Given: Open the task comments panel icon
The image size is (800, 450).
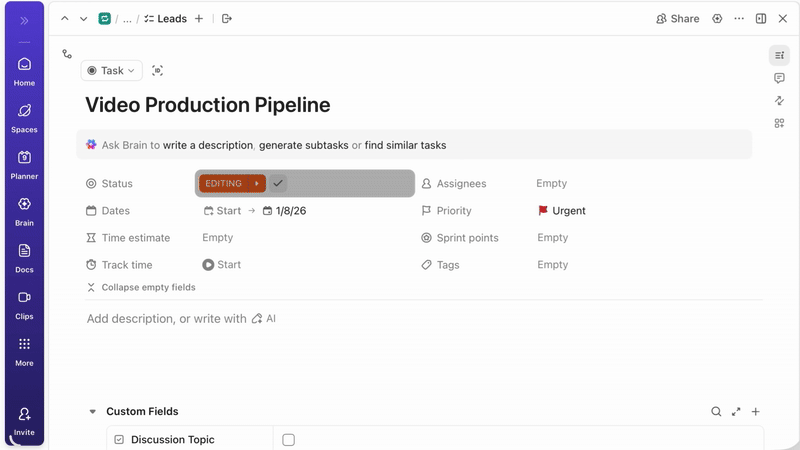Looking at the screenshot, I should (x=779, y=78).
